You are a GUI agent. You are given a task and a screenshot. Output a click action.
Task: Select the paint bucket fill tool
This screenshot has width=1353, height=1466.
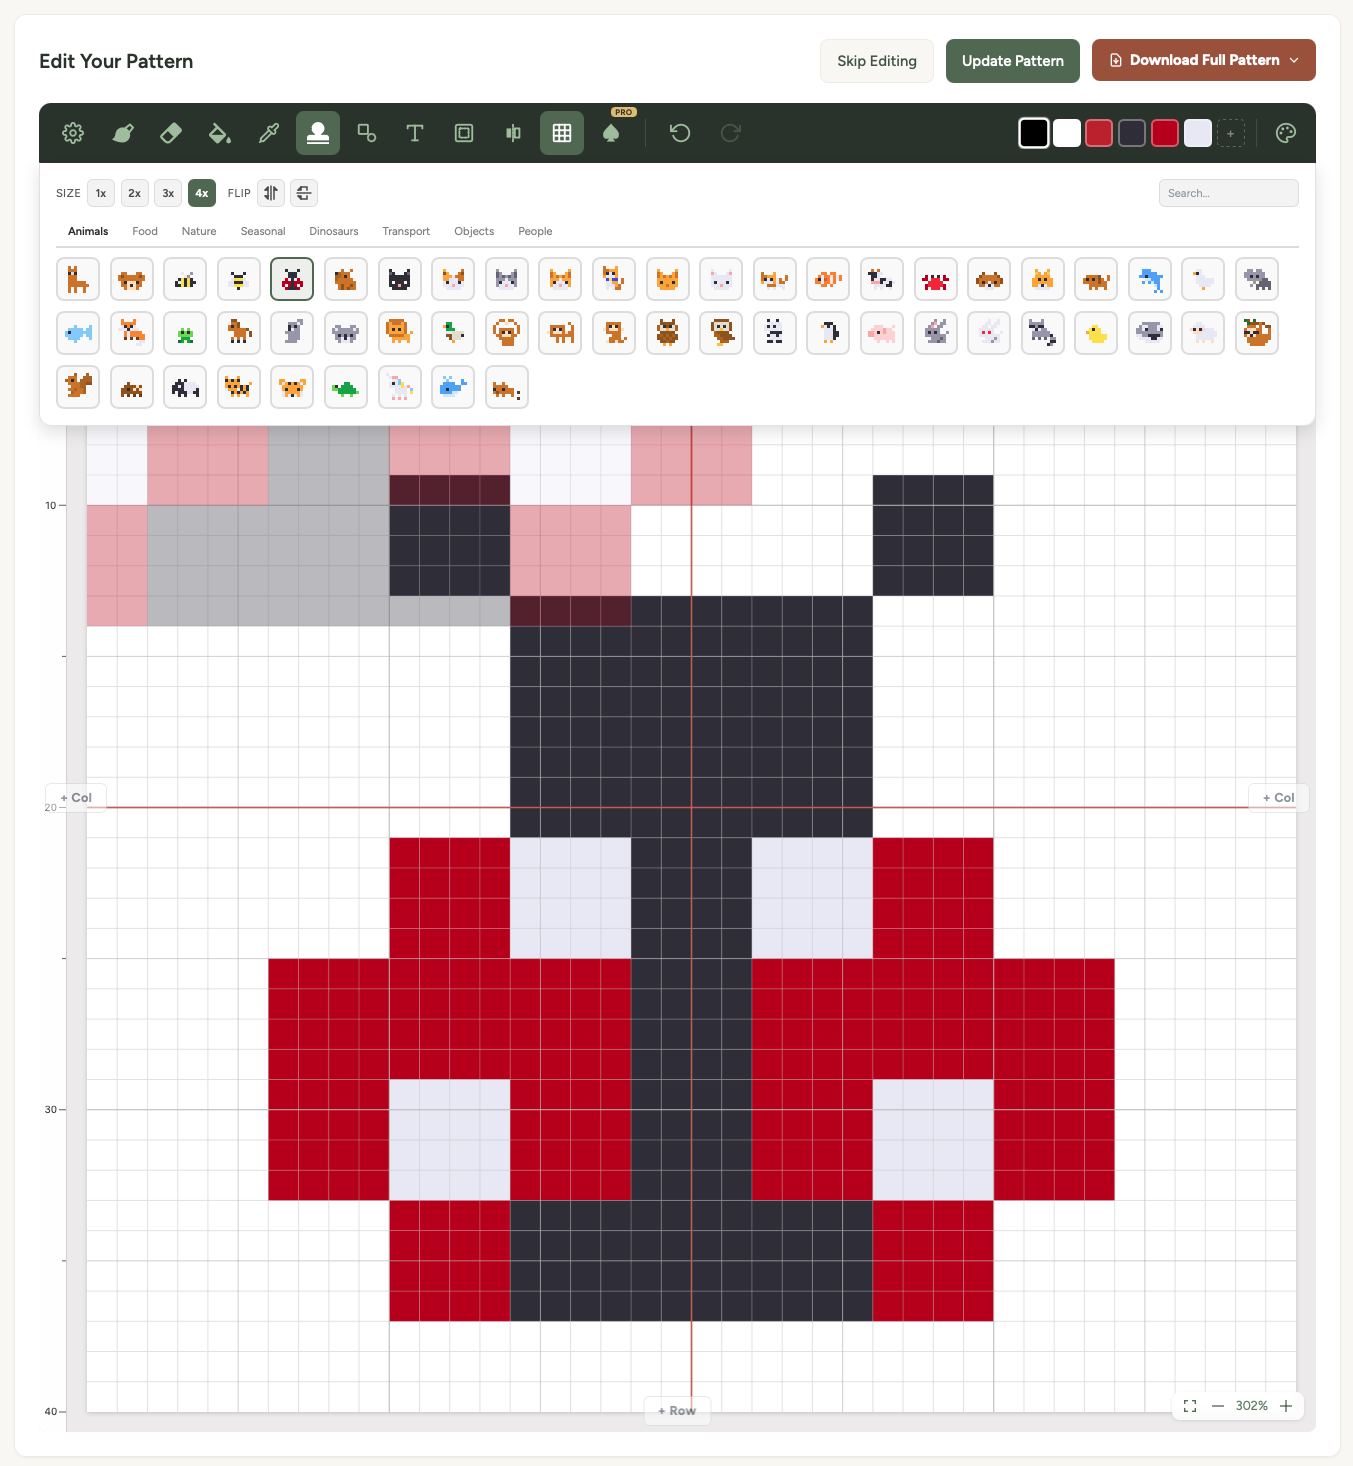point(220,133)
